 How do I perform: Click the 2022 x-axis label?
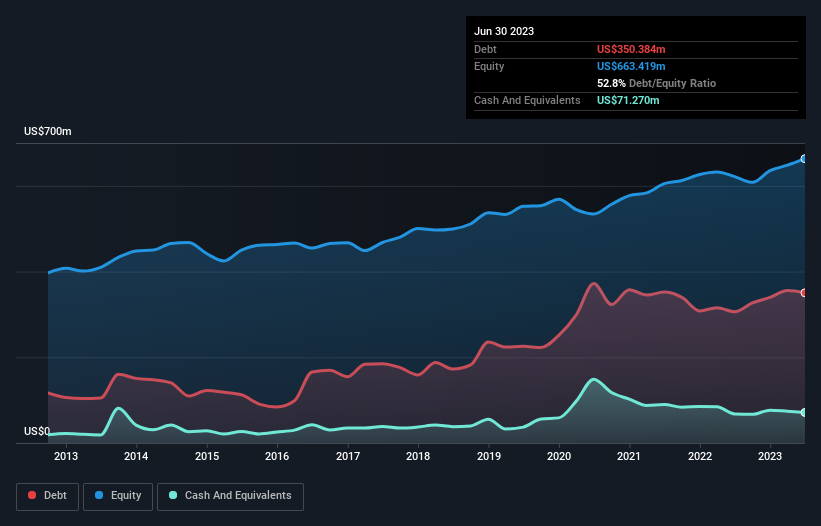[700, 456]
